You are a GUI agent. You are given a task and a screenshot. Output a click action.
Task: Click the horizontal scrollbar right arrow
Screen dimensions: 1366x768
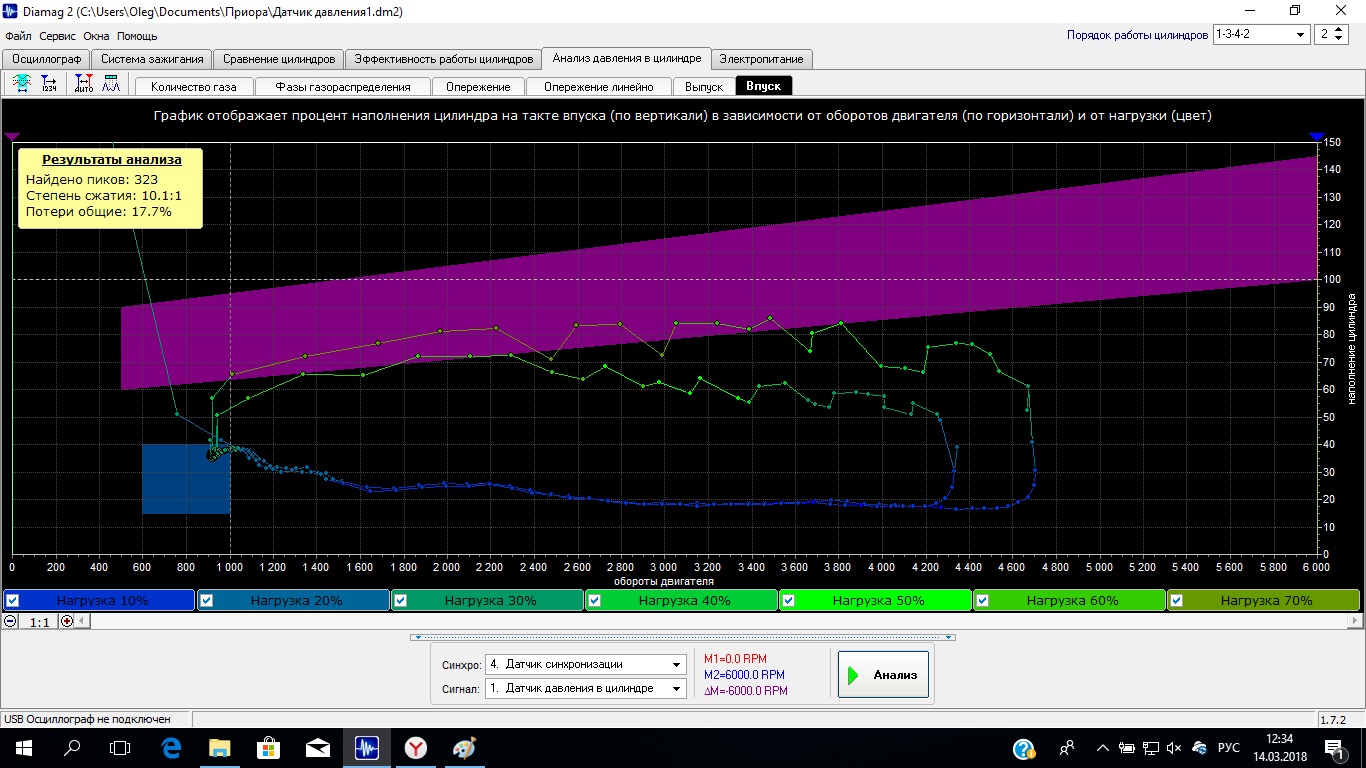1355,622
